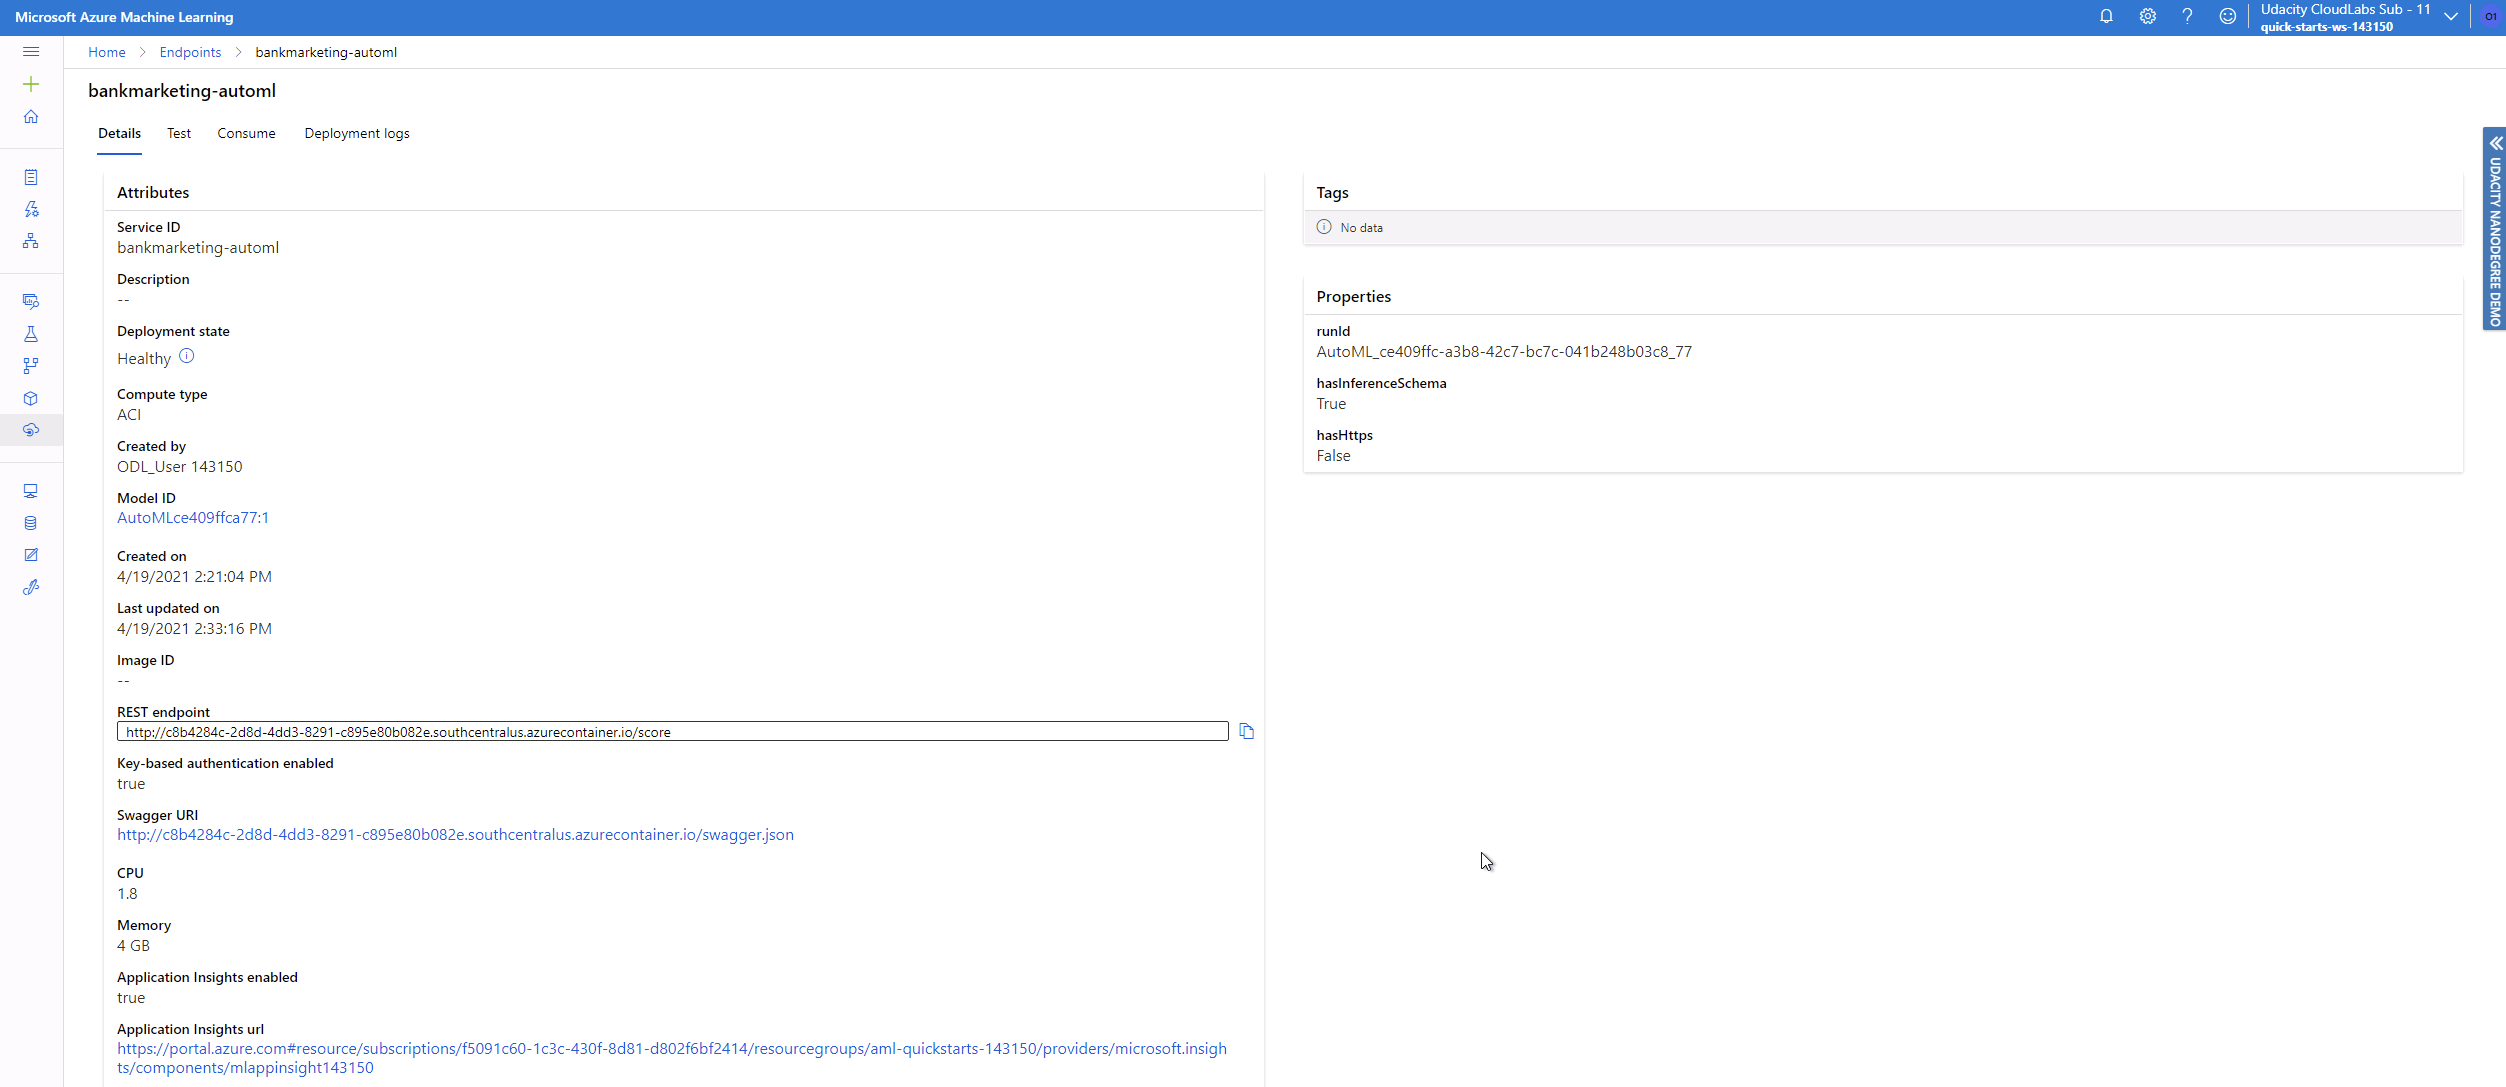Open Experiments flask icon in sidebar
Image resolution: width=2506 pixels, height=1087 pixels.
[x=31, y=334]
